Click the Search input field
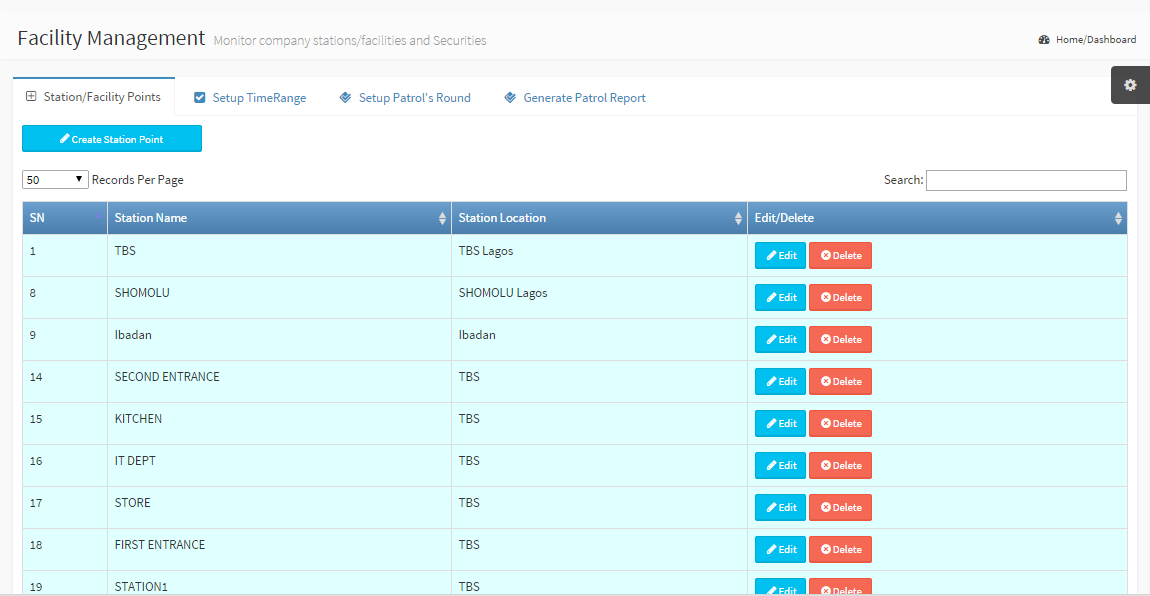This screenshot has width=1150, height=596. [1026, 181]
